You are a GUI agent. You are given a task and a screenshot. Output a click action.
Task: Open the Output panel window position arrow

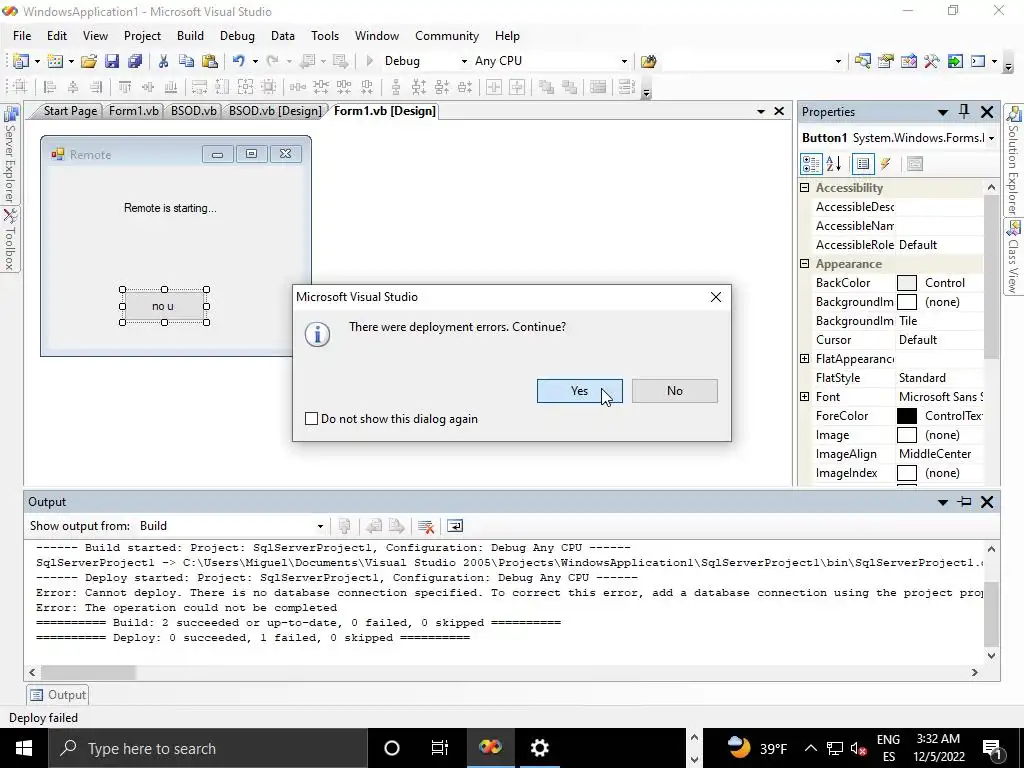point(942,502)
